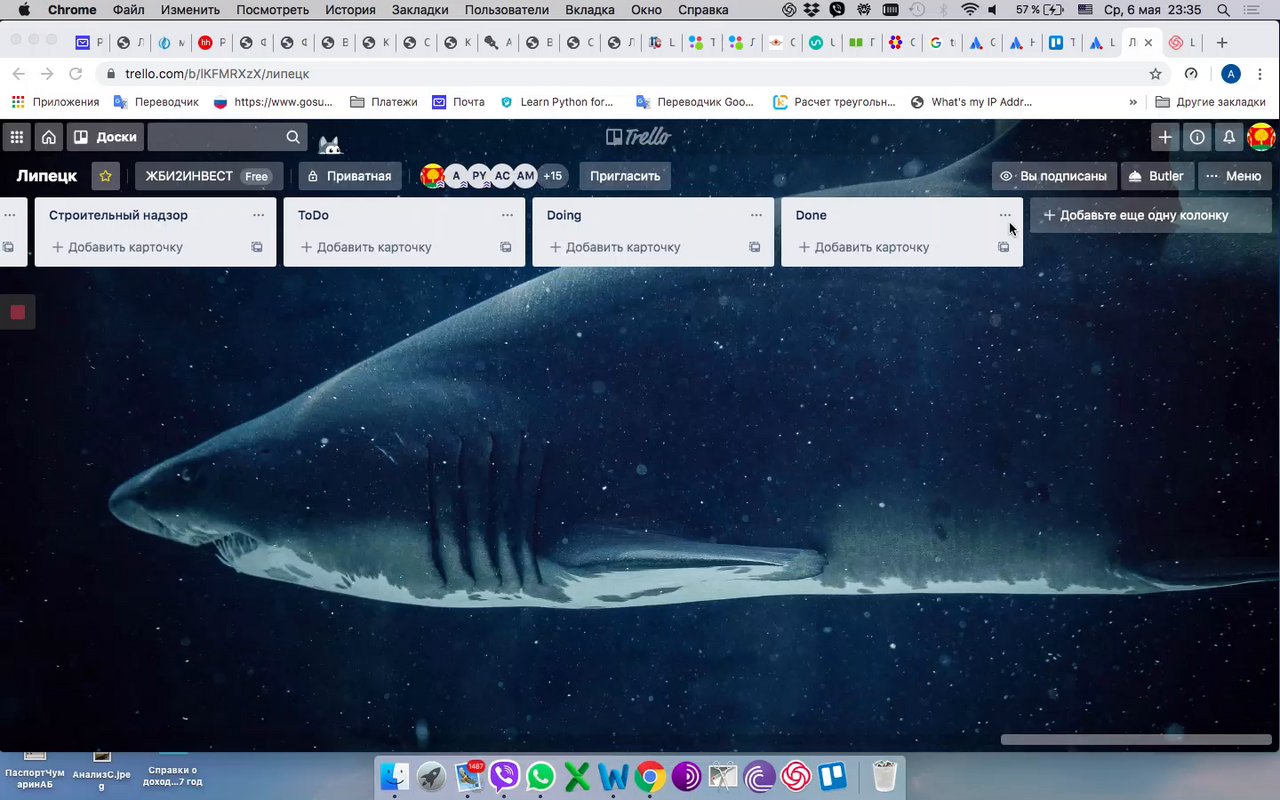Create card from template in Строительный надзор
The width and height of the screenshot is (1280, 800).
click(257, 247)
